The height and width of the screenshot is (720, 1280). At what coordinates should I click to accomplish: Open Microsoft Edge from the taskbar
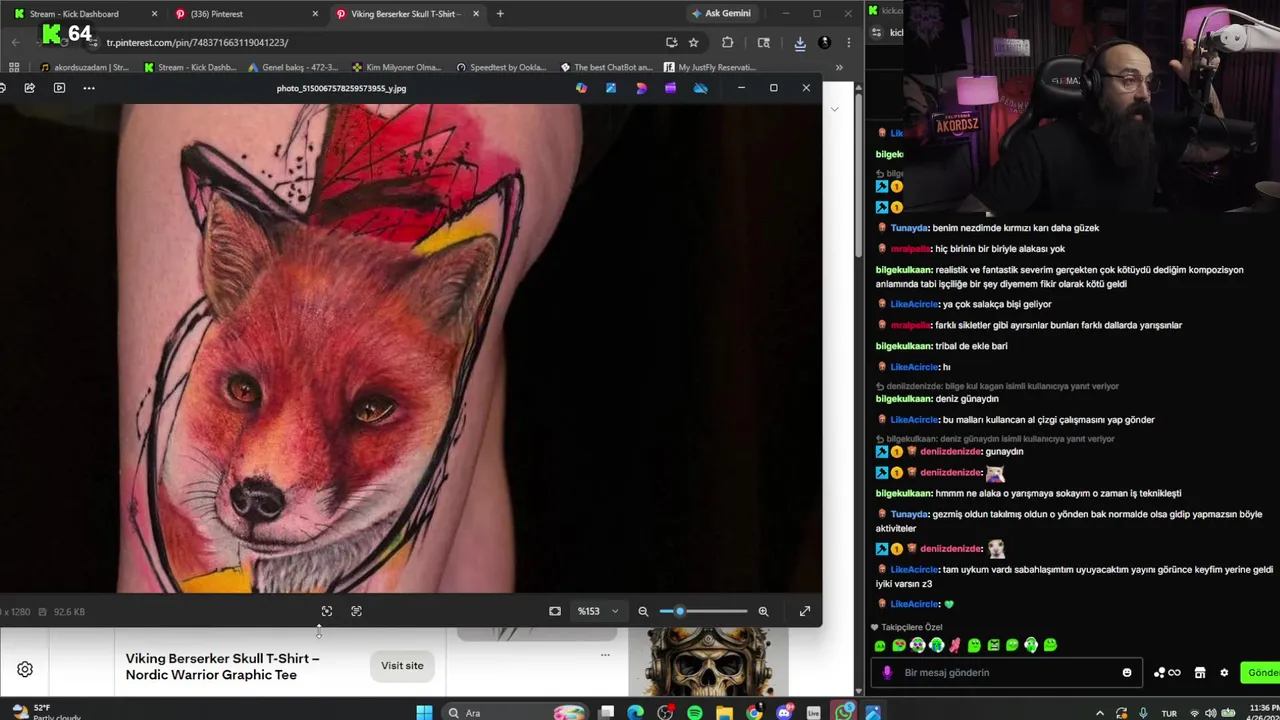(x=635, y=713)
